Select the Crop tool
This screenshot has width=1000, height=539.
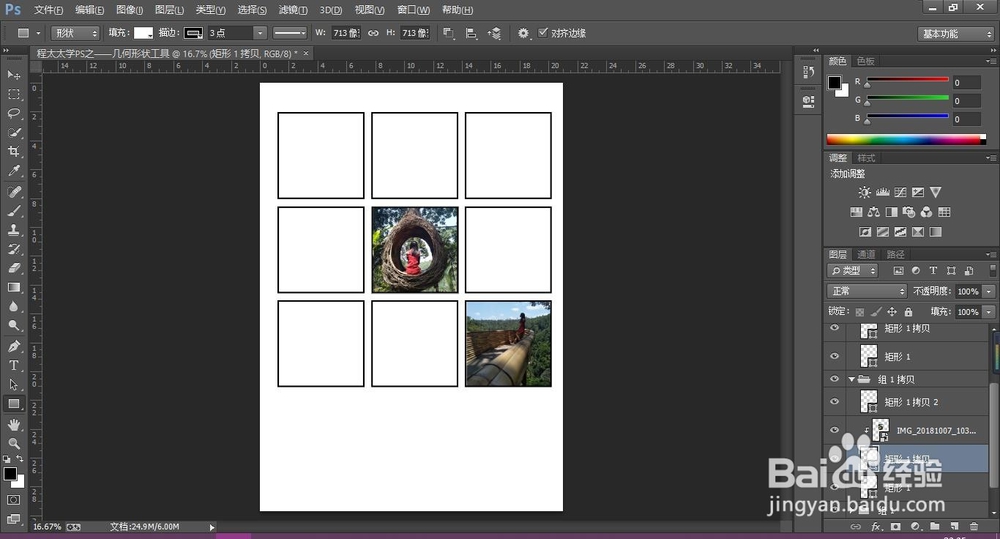pyautogui.click(x=13, y=152)
